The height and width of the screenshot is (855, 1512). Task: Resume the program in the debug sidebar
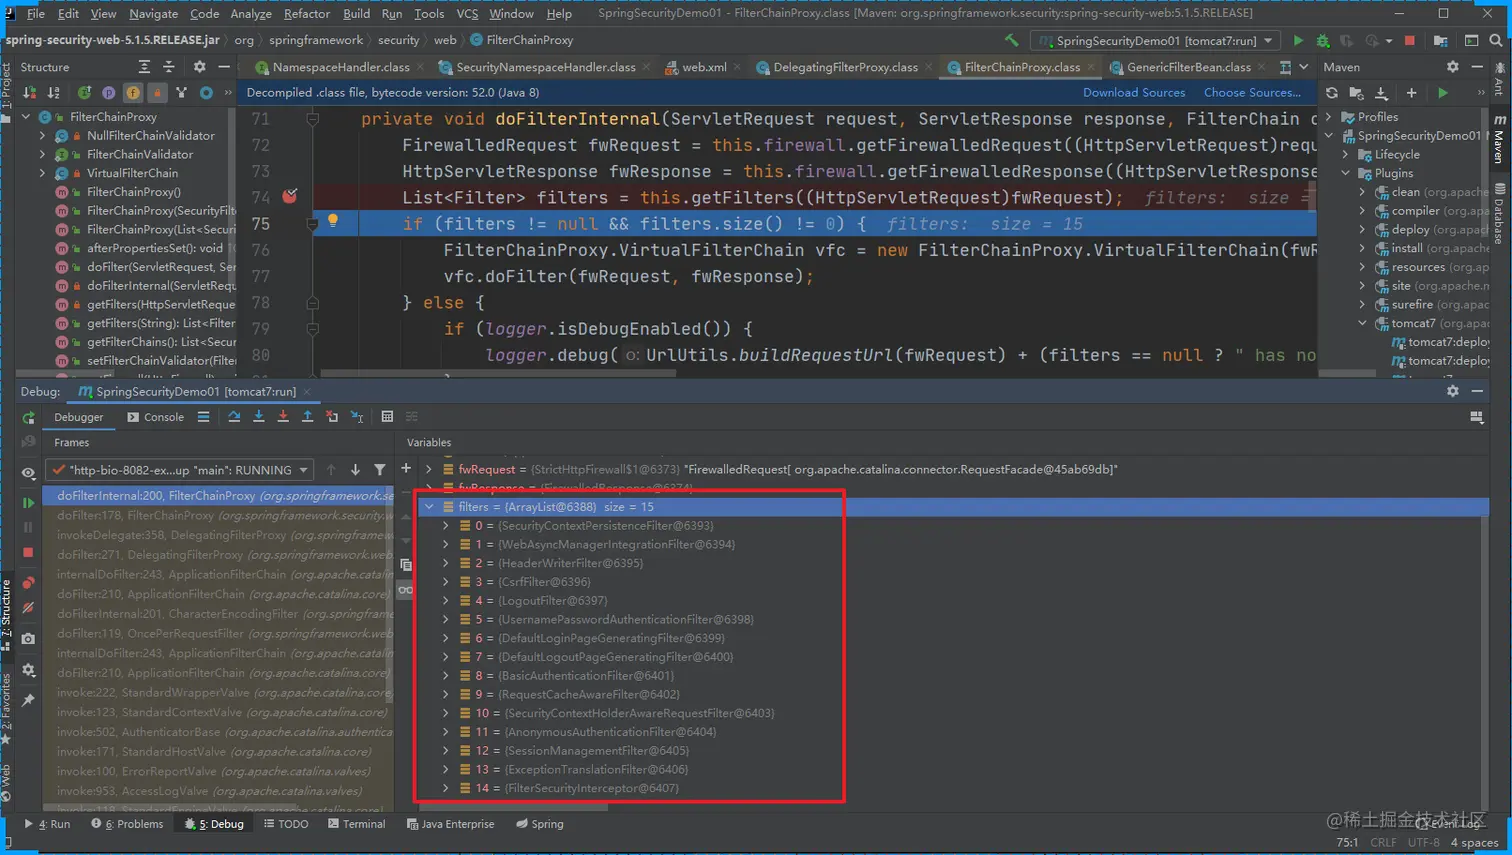tap(28, 503)
